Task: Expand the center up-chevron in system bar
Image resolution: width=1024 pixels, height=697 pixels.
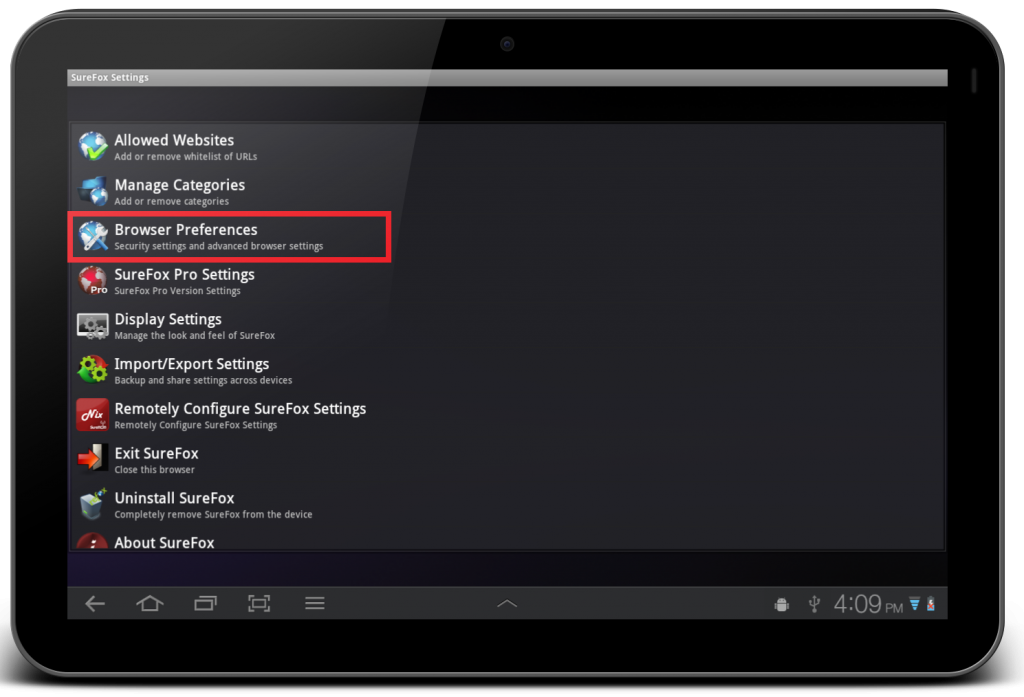Action: 507,604
